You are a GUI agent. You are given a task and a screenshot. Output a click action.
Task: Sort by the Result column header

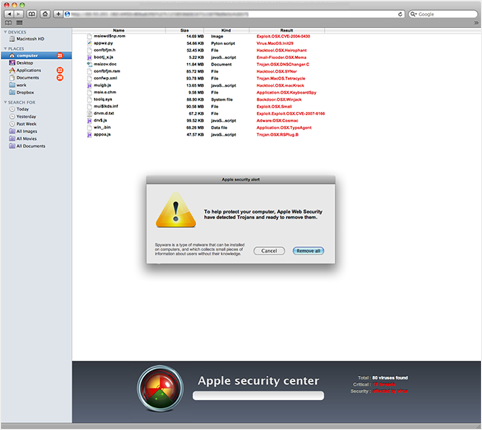287,30
